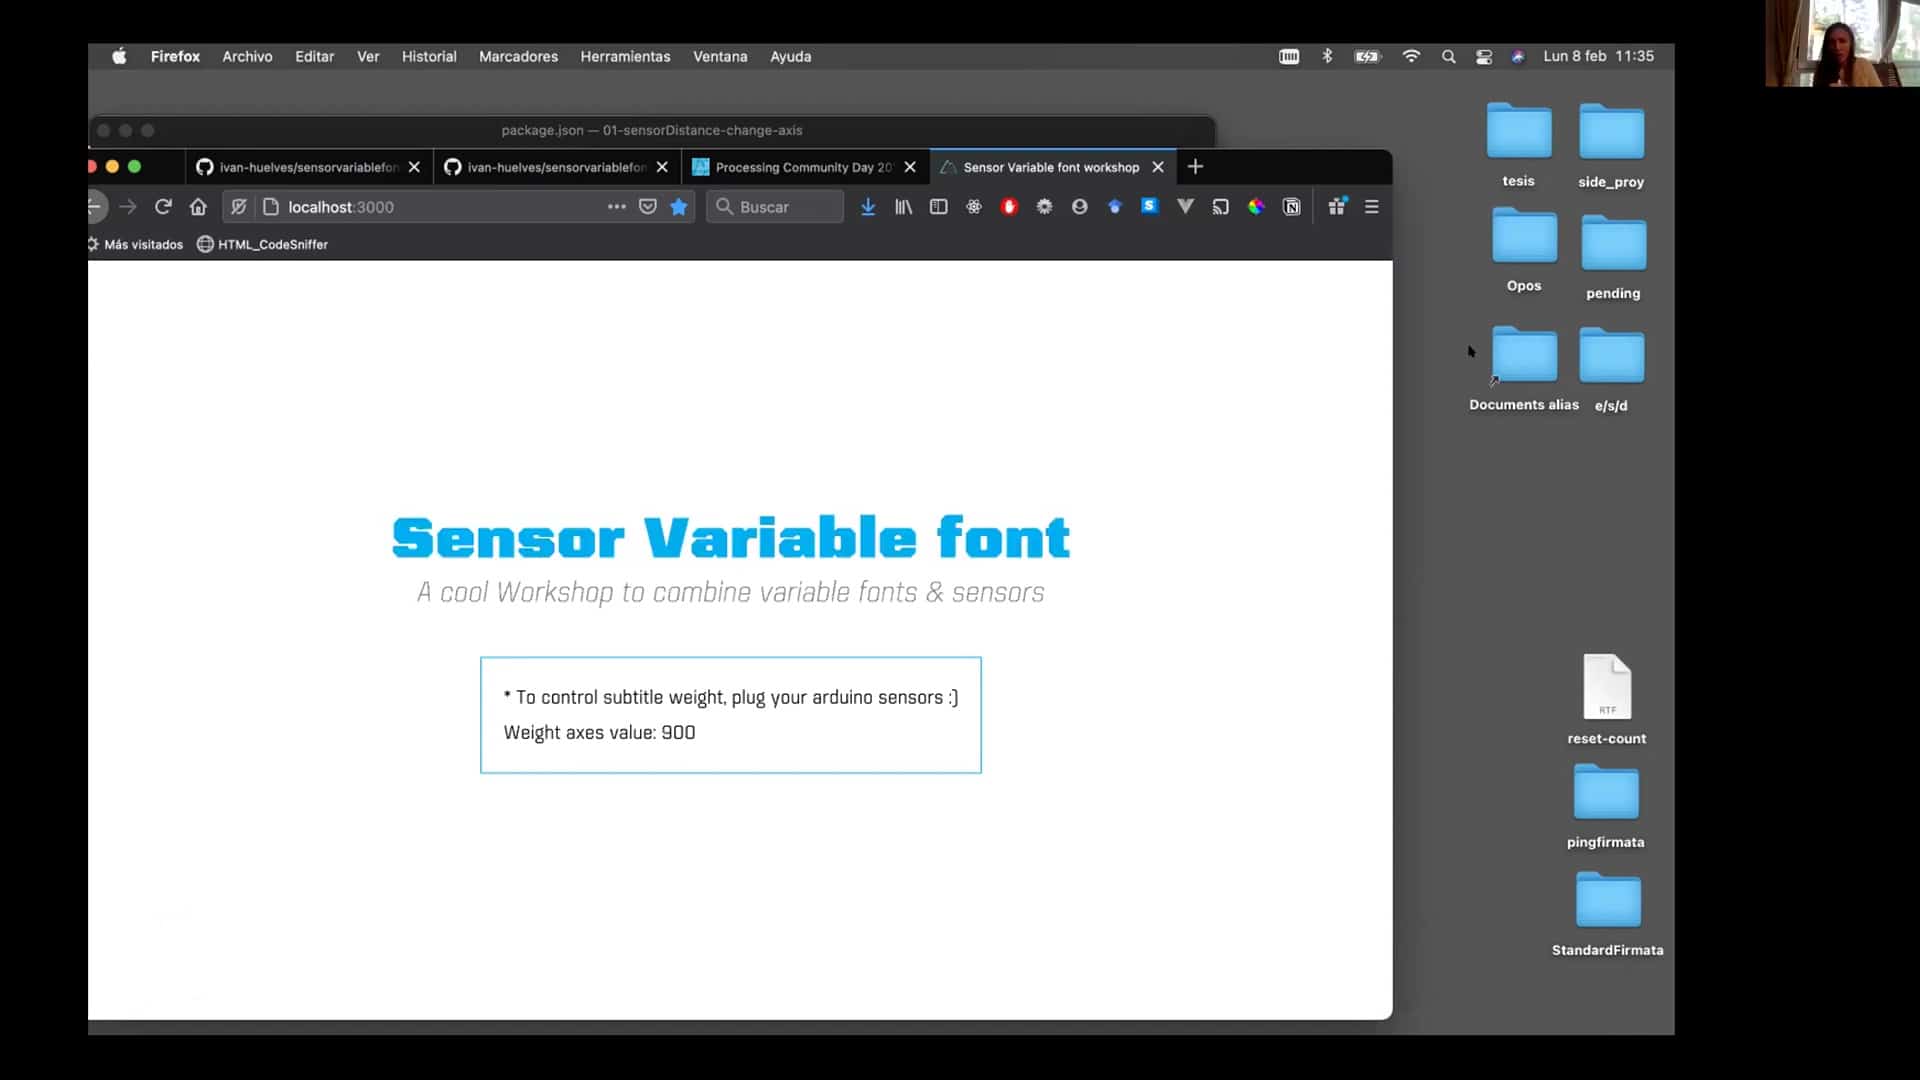Open the Firefox account icon

(x=1079, y=206)
